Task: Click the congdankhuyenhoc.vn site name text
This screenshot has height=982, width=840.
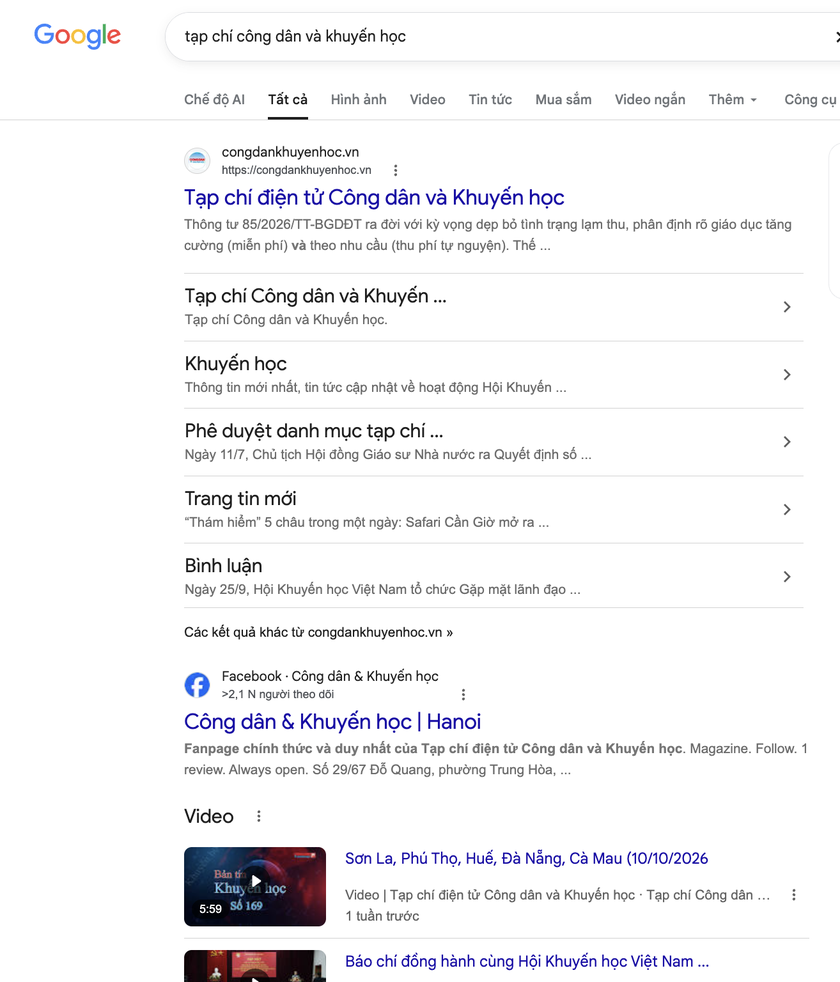Action: click(290, 152)
